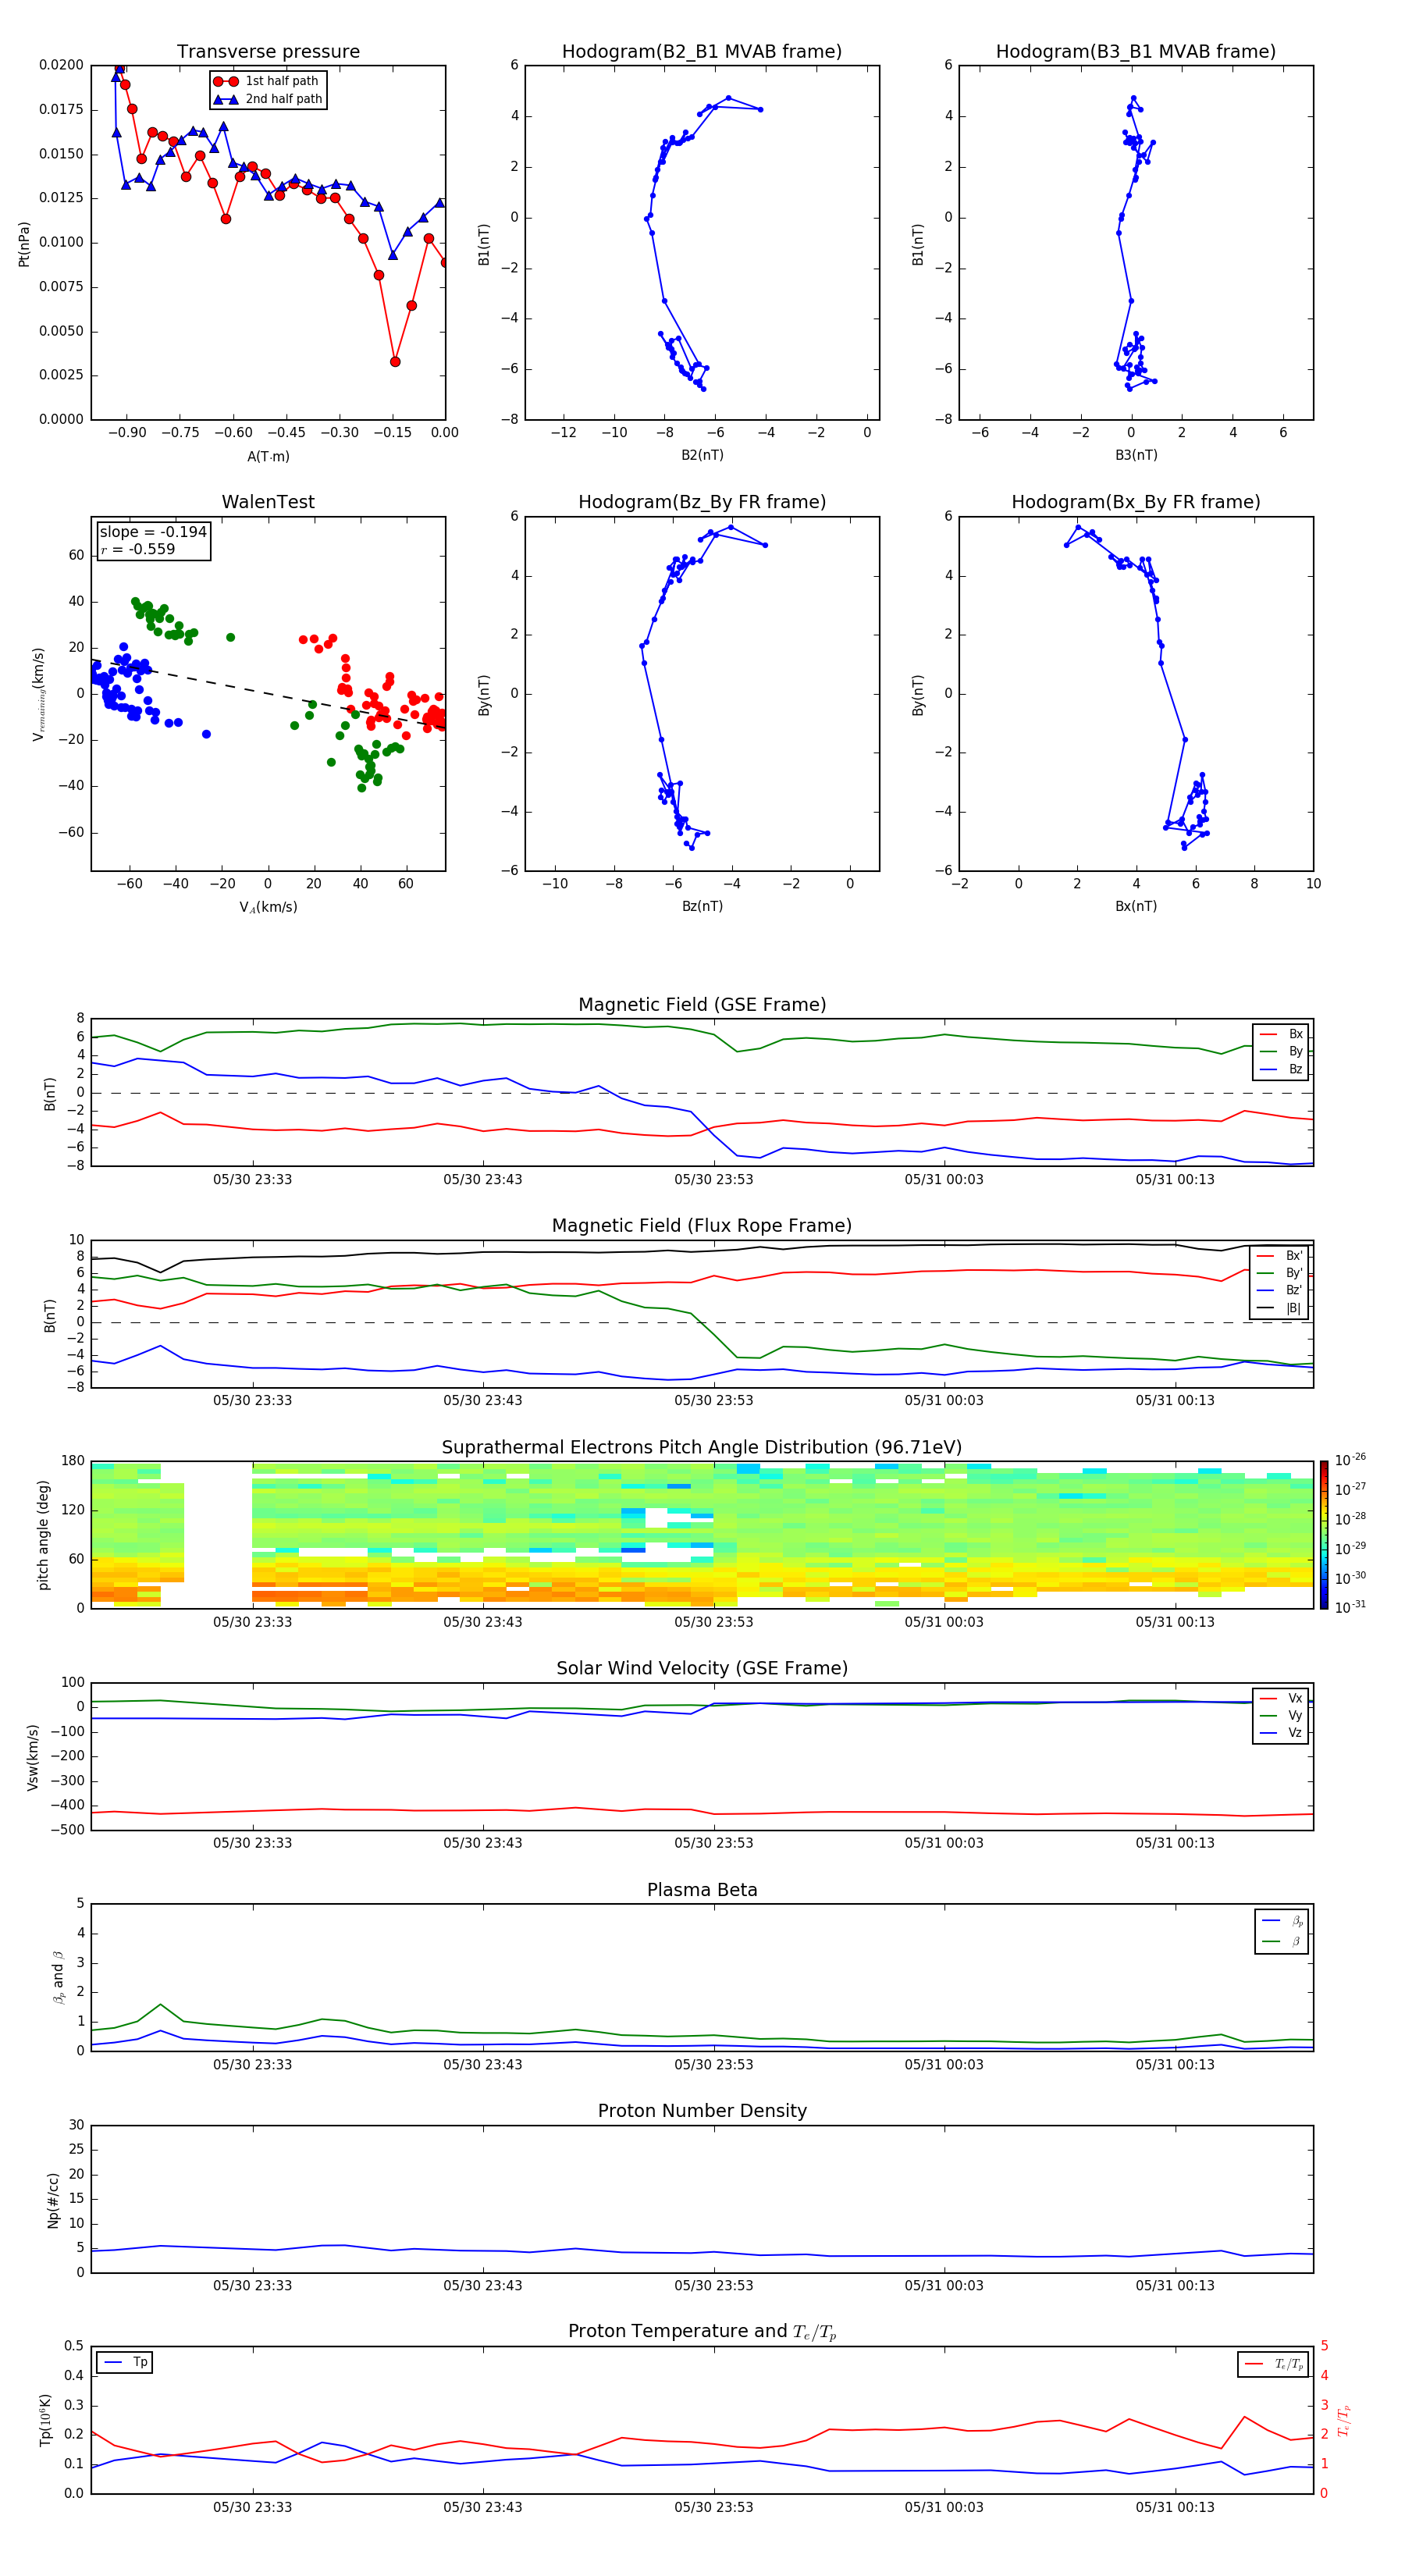Click the Vsw(km/s) y-axis label
The height and width of the screenshot is (2576, 1405).
(33, 1757)
